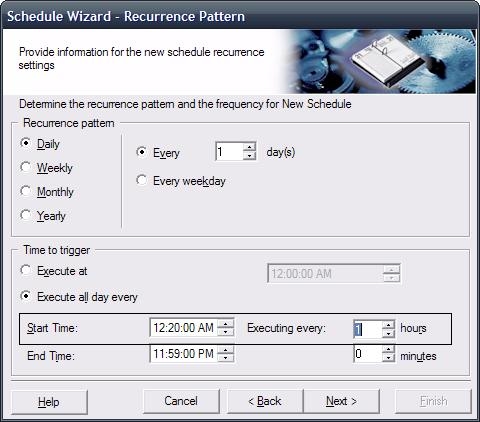480x422 pixels.
Task: Increase the executing every hours value
Action: point(388,325)
